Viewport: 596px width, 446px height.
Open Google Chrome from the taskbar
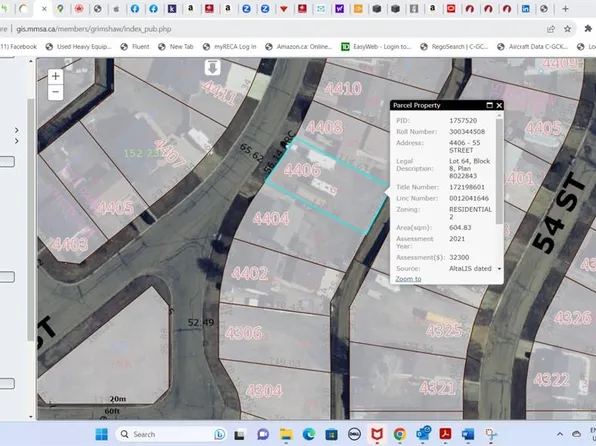pos(399,434)
